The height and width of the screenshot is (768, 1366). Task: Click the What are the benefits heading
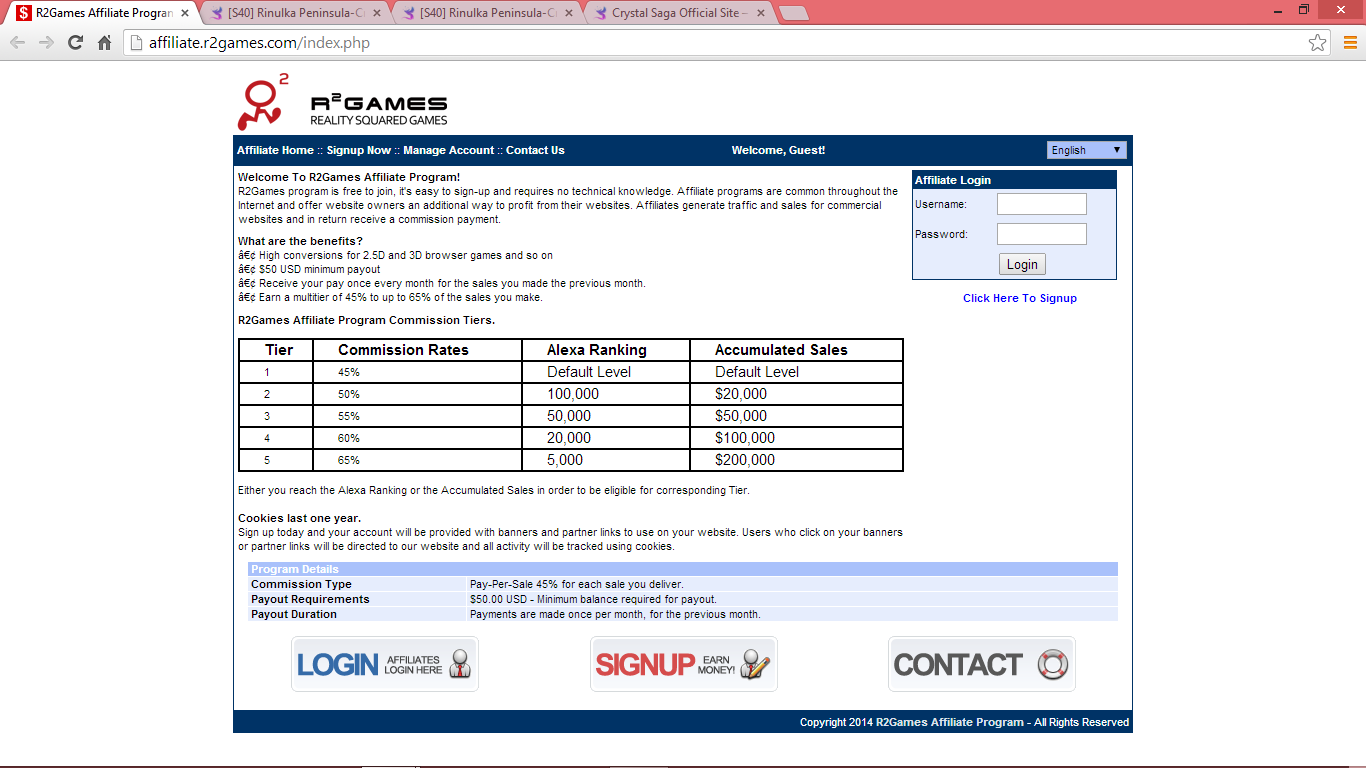(300, 241)
